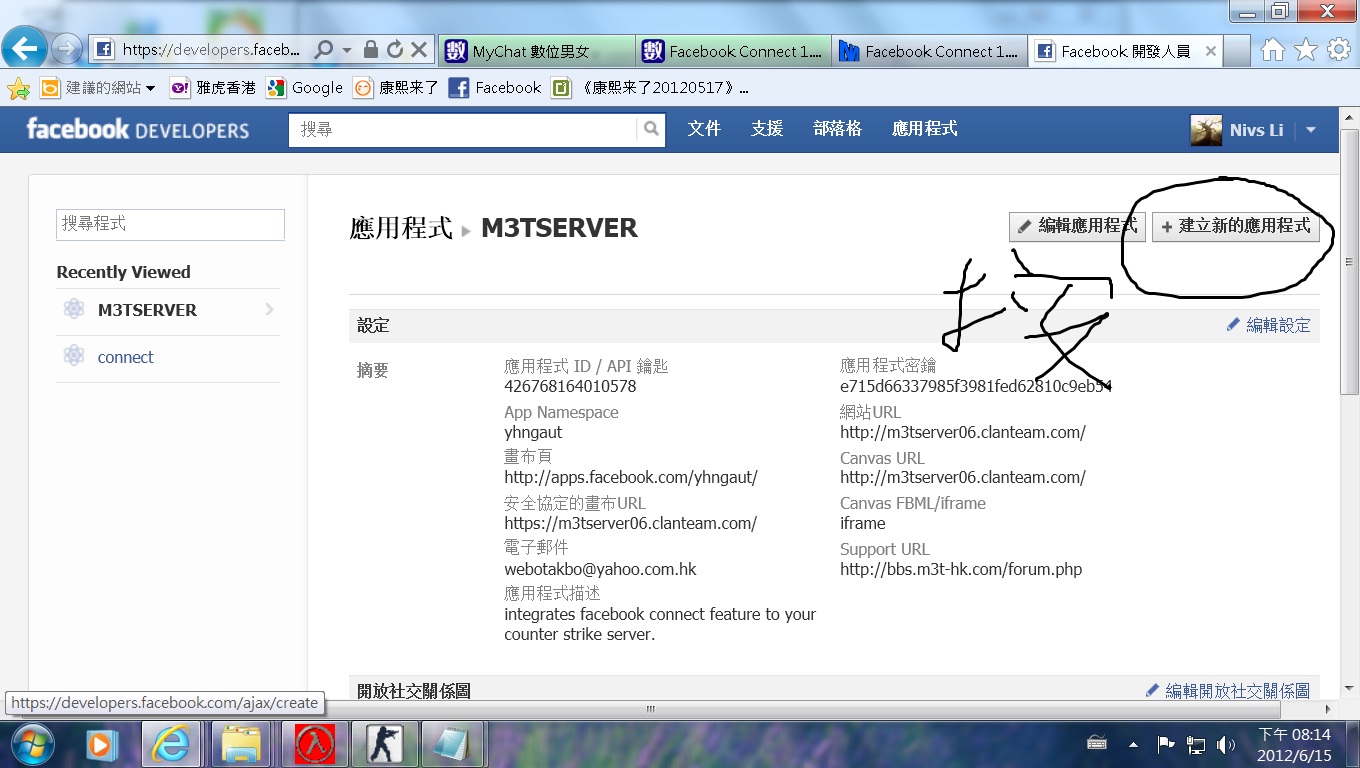Click the Nivs Li profile picture
The width and height of the screenshot is (1360, 768).
[1206, 130]
